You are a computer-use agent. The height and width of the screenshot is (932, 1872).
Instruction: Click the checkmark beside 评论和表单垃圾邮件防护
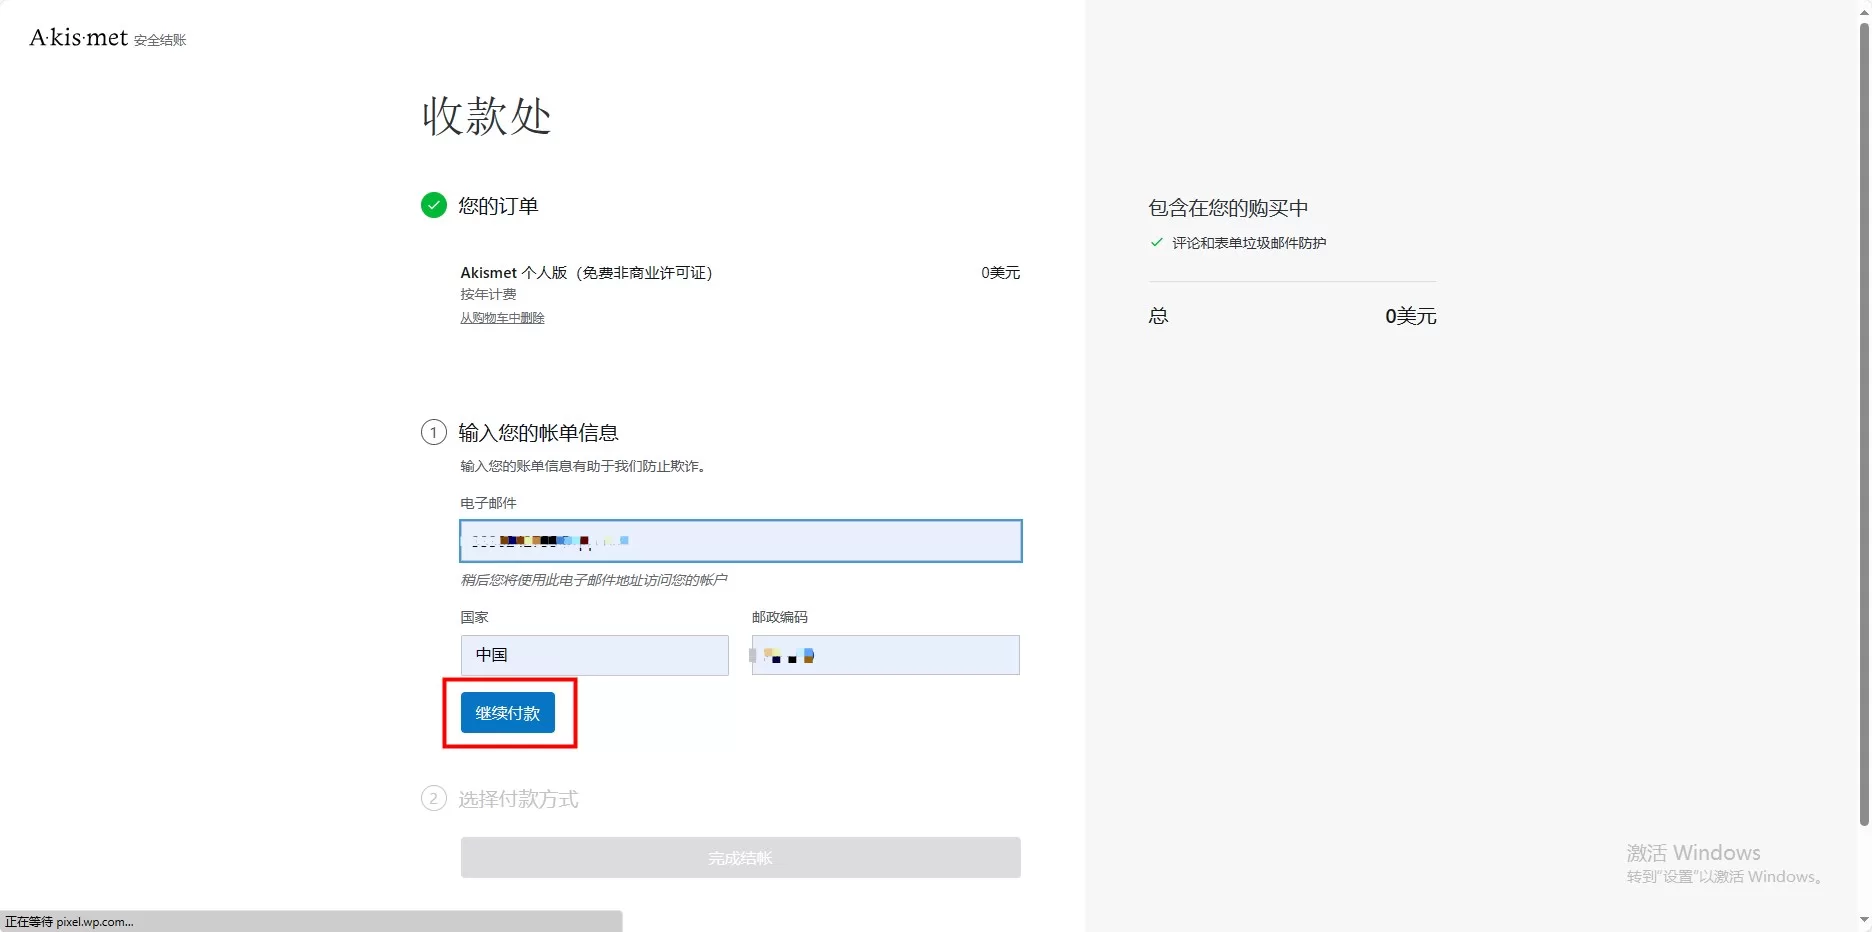pos(1157,242)
